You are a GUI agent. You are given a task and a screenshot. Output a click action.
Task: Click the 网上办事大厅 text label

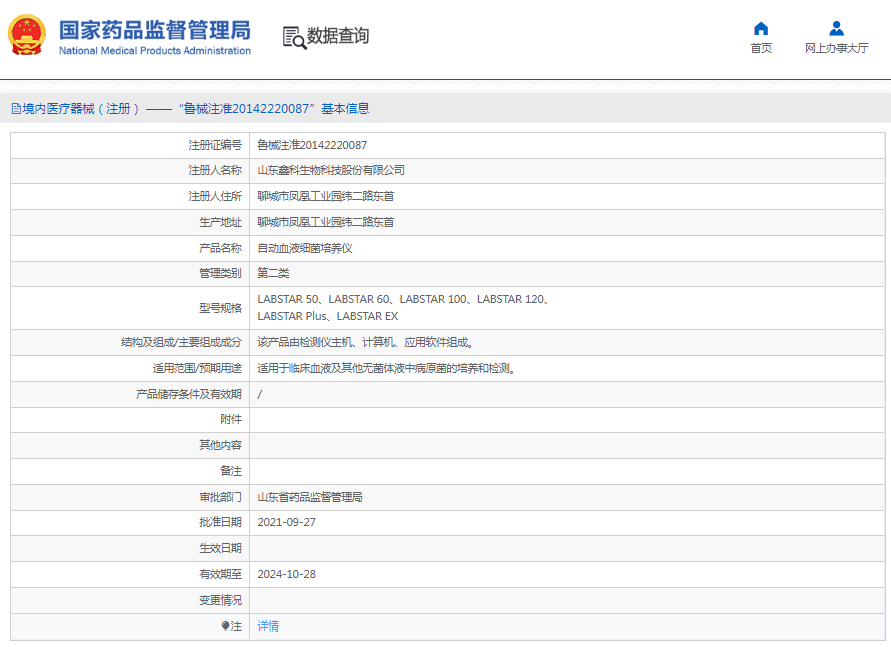[836, 48]
